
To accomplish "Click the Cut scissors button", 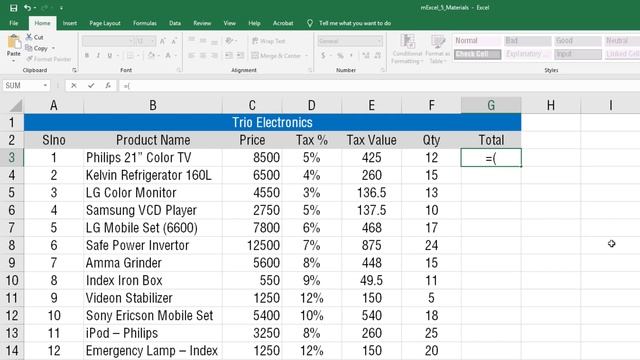I will tap(35, 37).
